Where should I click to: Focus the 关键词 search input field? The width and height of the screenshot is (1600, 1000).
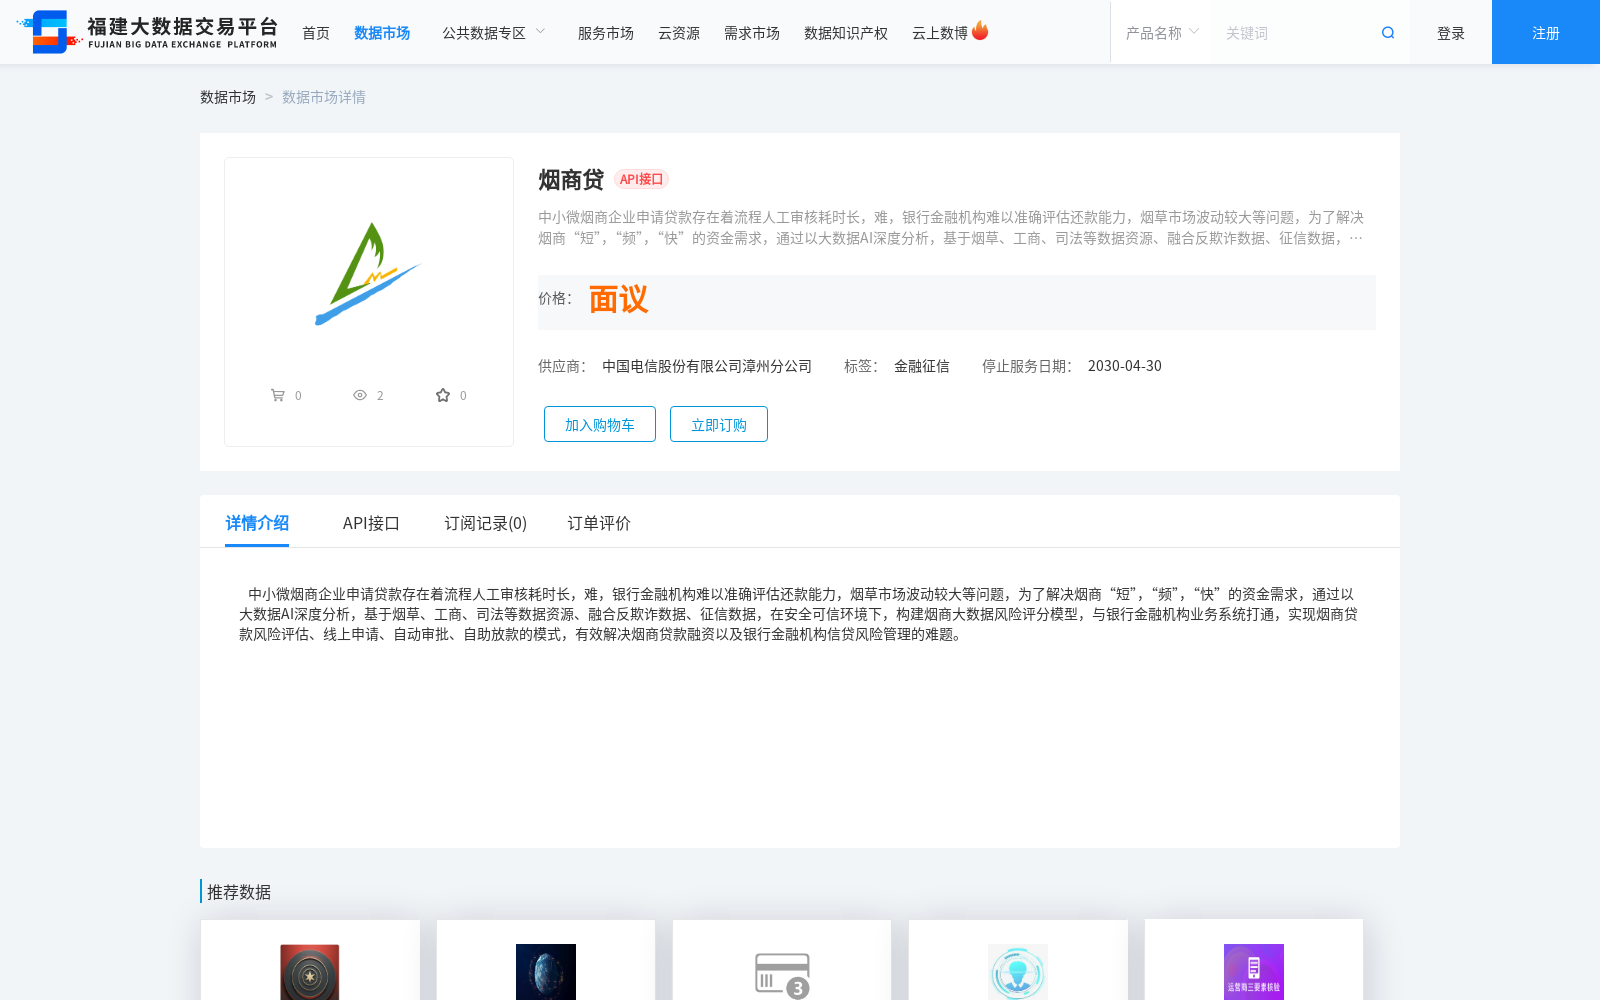1295,33
